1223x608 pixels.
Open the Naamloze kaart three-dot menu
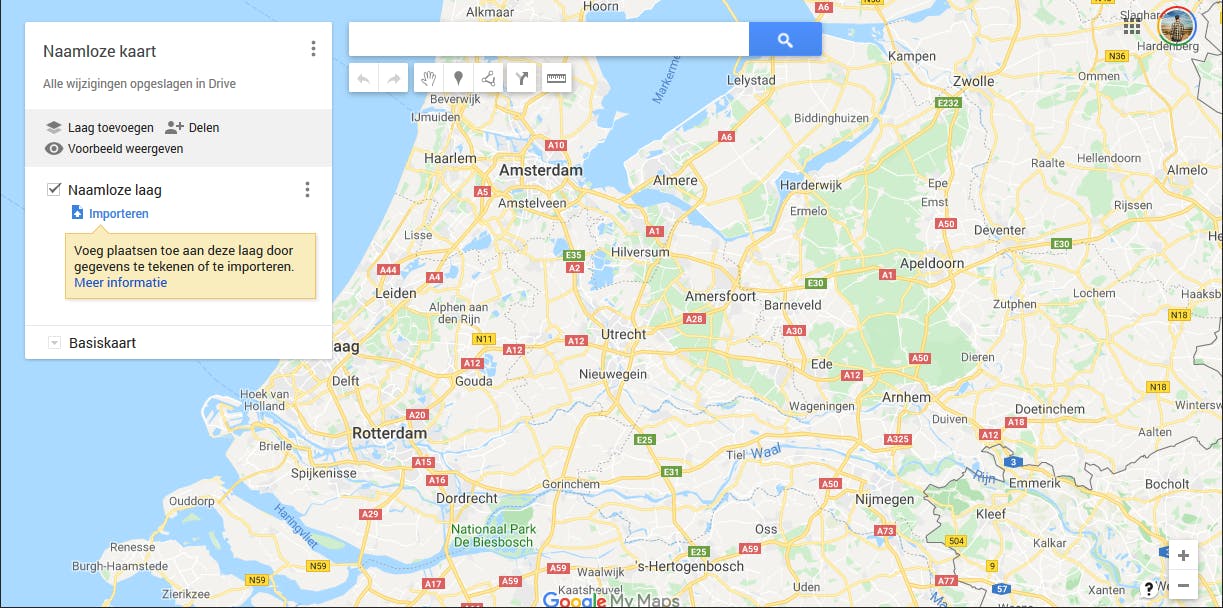tap(313, 49)
